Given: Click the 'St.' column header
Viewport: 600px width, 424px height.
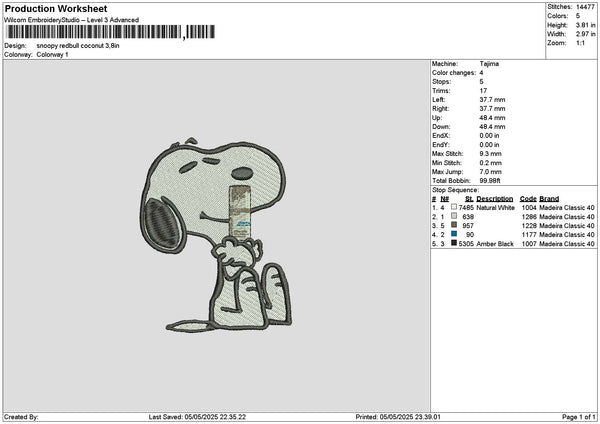Looking at the screenshot, I should (469, 199).
